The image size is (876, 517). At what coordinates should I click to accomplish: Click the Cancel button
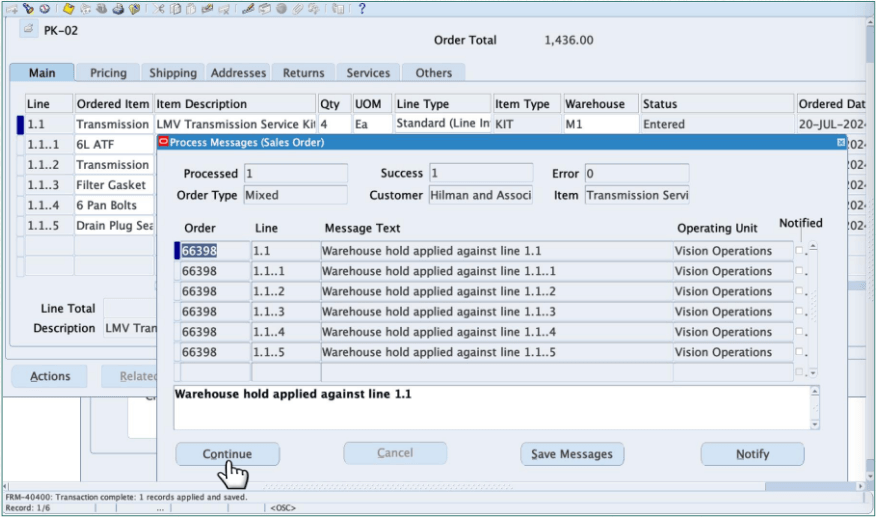[x=395, y=453]
